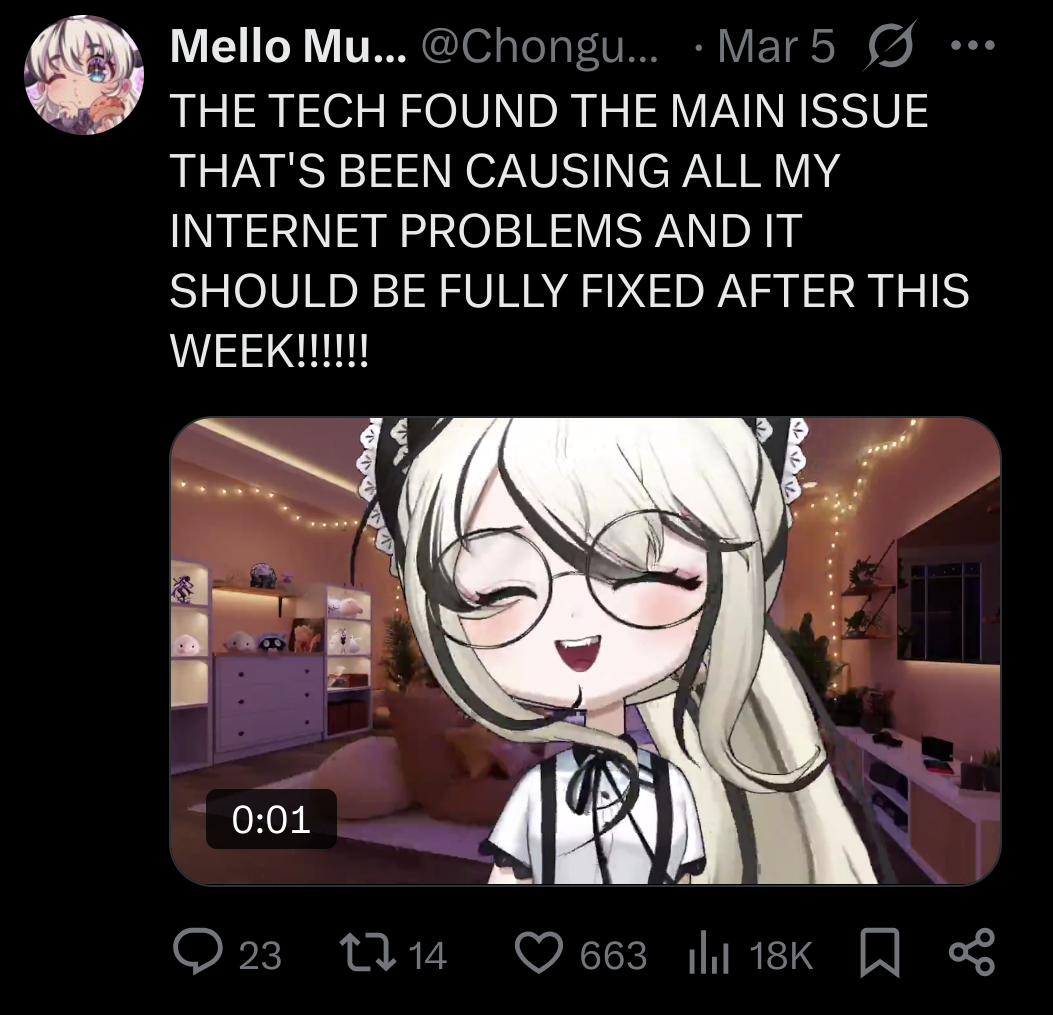Open the three-dot more options menu
Screen dimensions: 1053x1015
pos(973,46)
